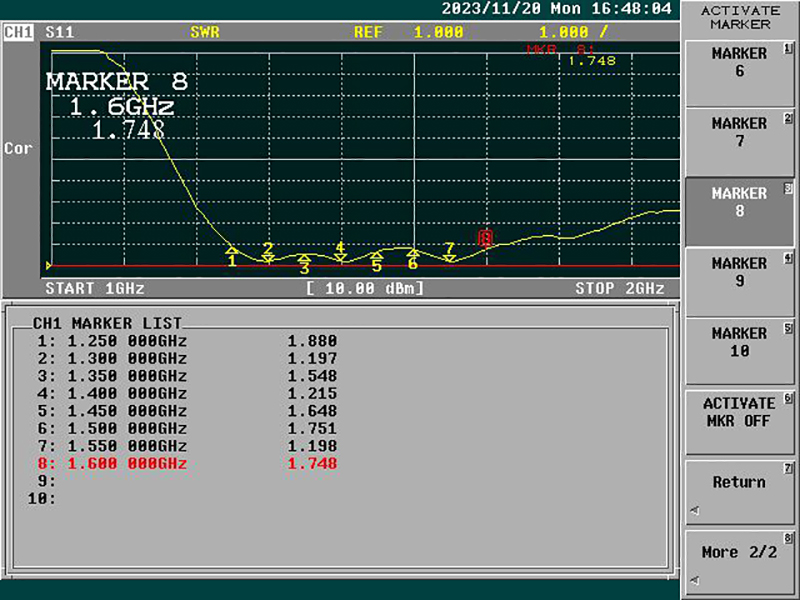
Task: Select marker list row 3: 1.350 000GHz
Action: click(x=187, y=376)
